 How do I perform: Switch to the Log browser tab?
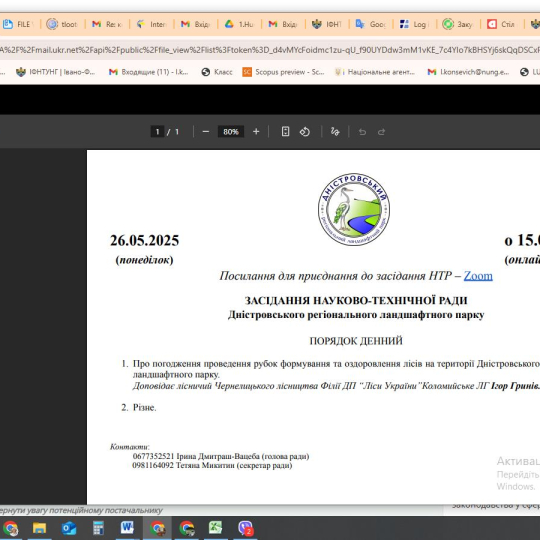415,24
